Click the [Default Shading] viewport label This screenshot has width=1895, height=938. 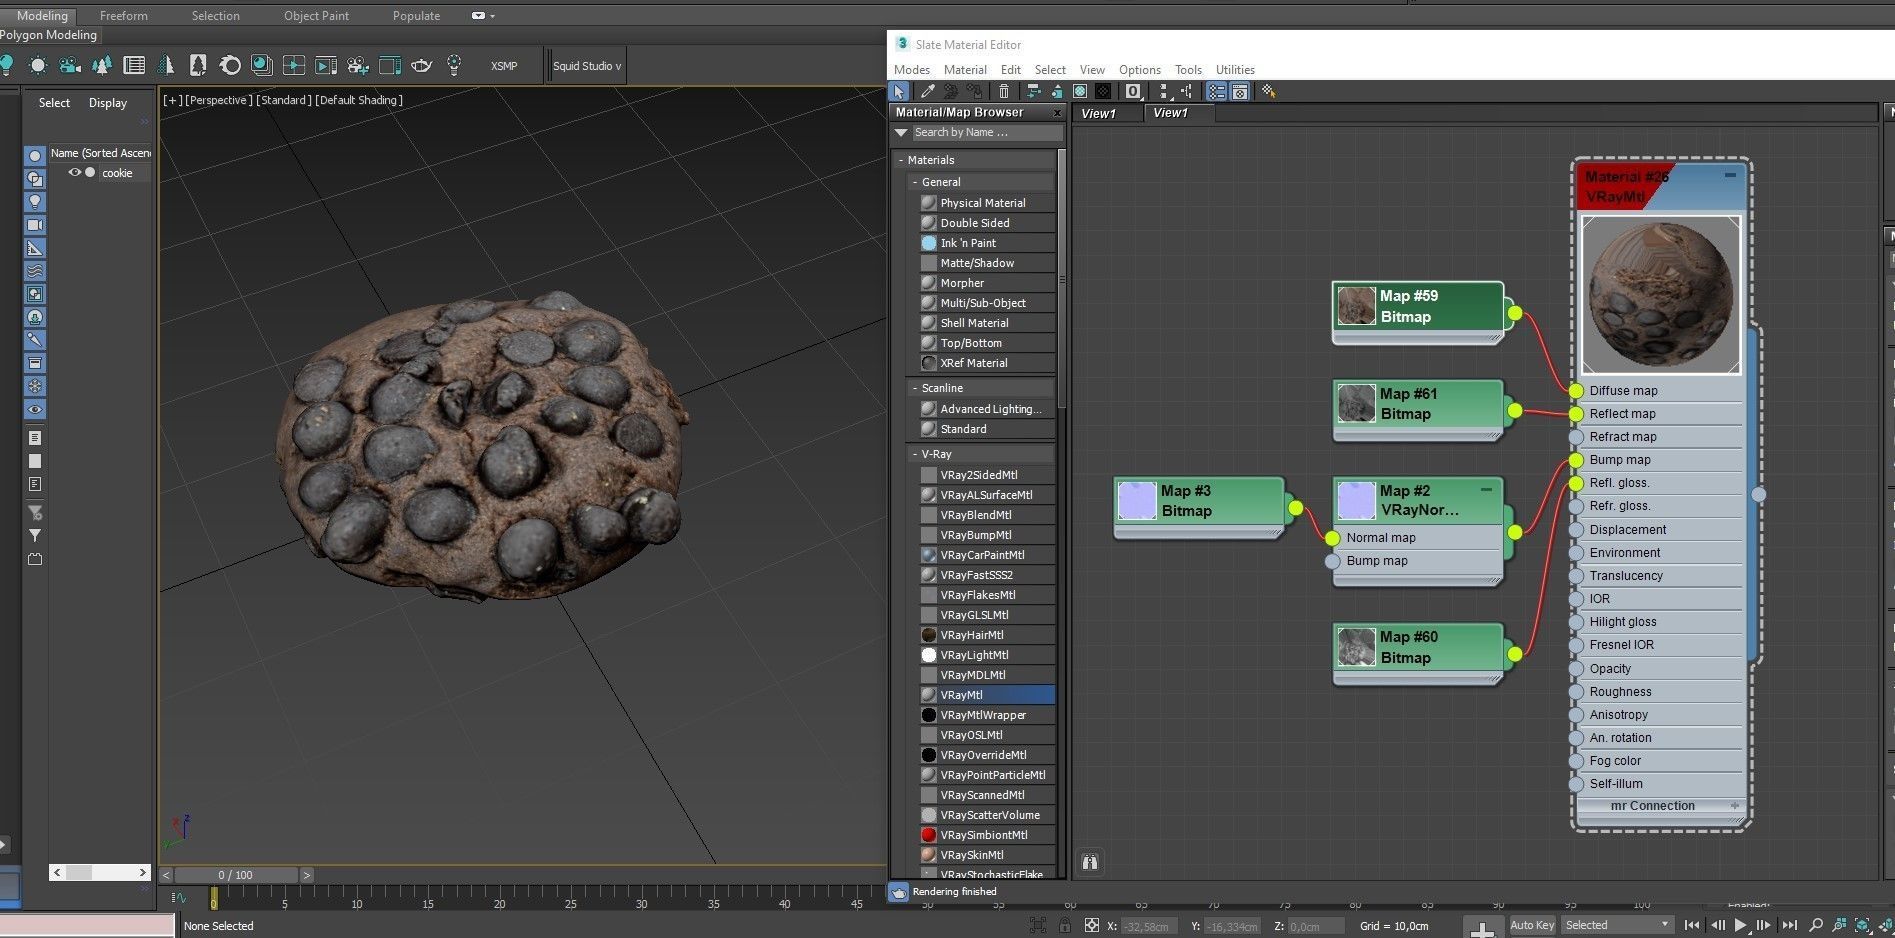tap(359, 100)
